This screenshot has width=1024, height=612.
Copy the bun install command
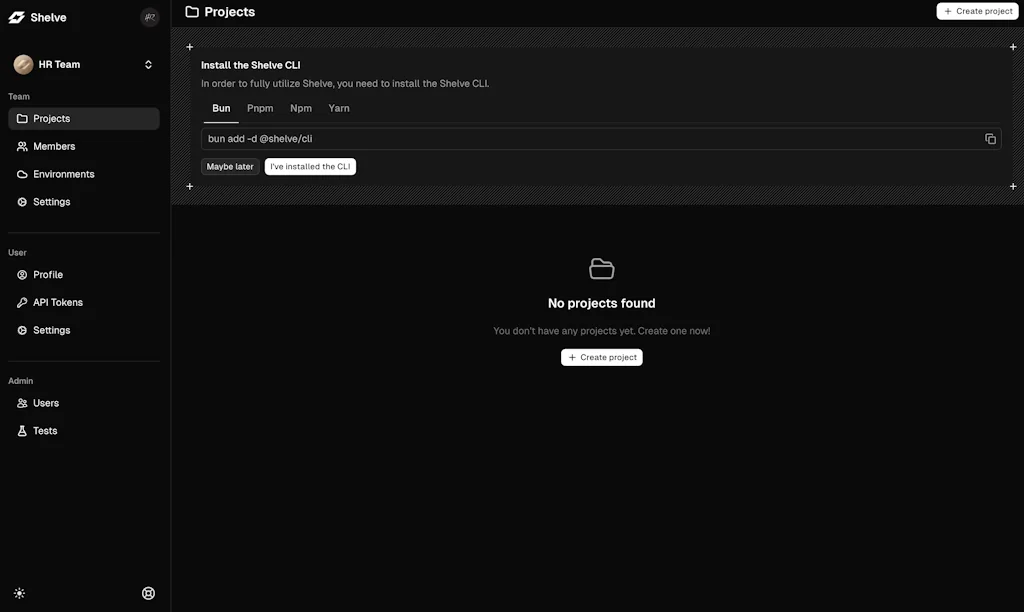[x=990, y=139]
